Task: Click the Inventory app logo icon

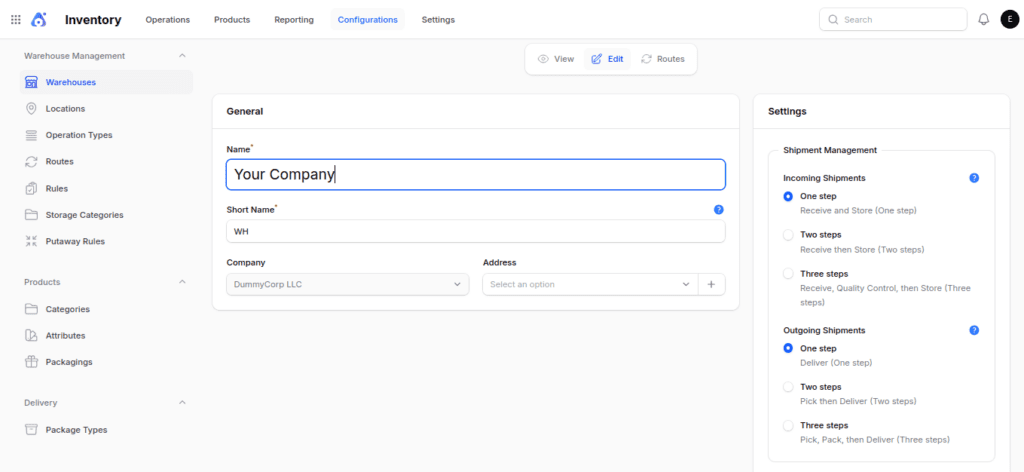Action: (39, 20)
